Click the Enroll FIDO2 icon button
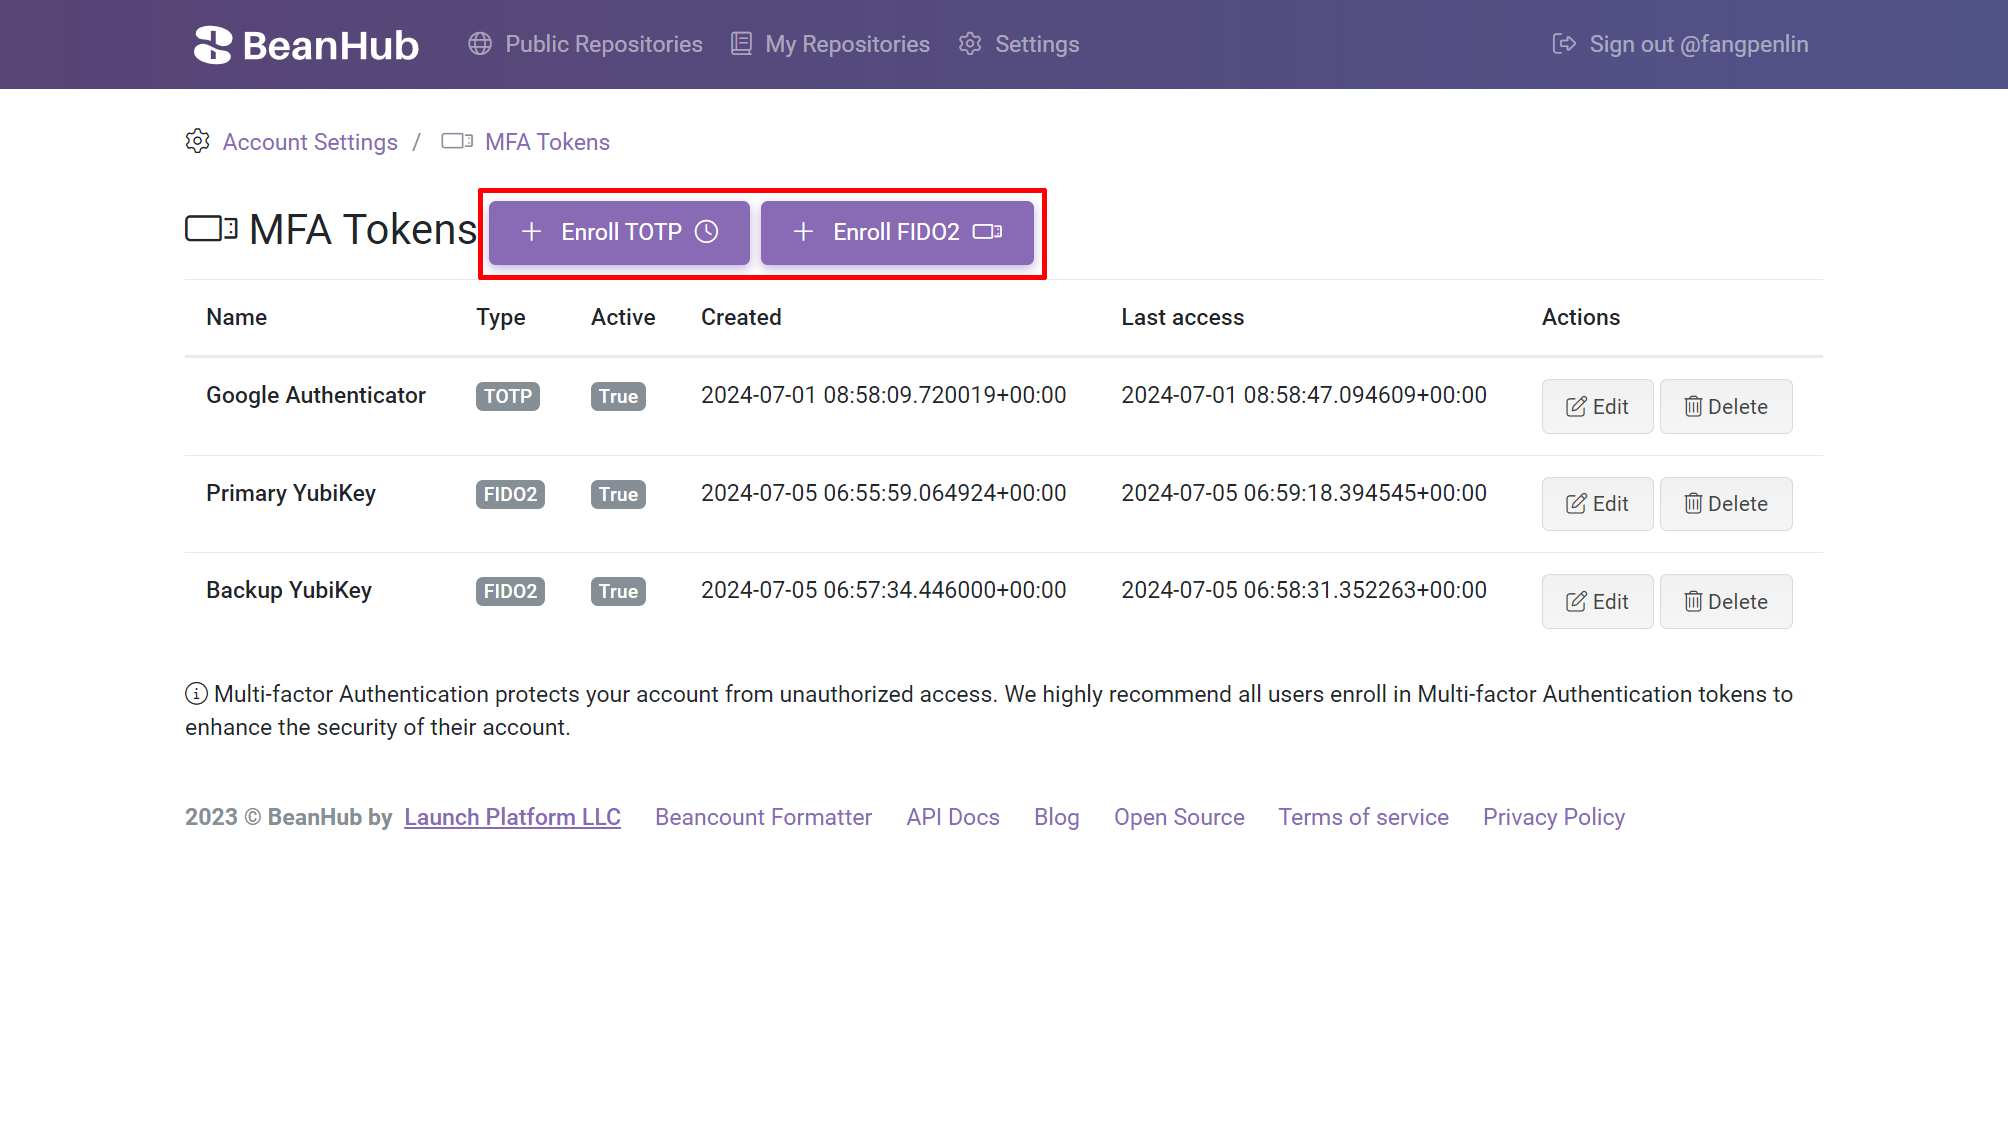This screenshot has height=1141, width=2008. click(x=896, y=230)
